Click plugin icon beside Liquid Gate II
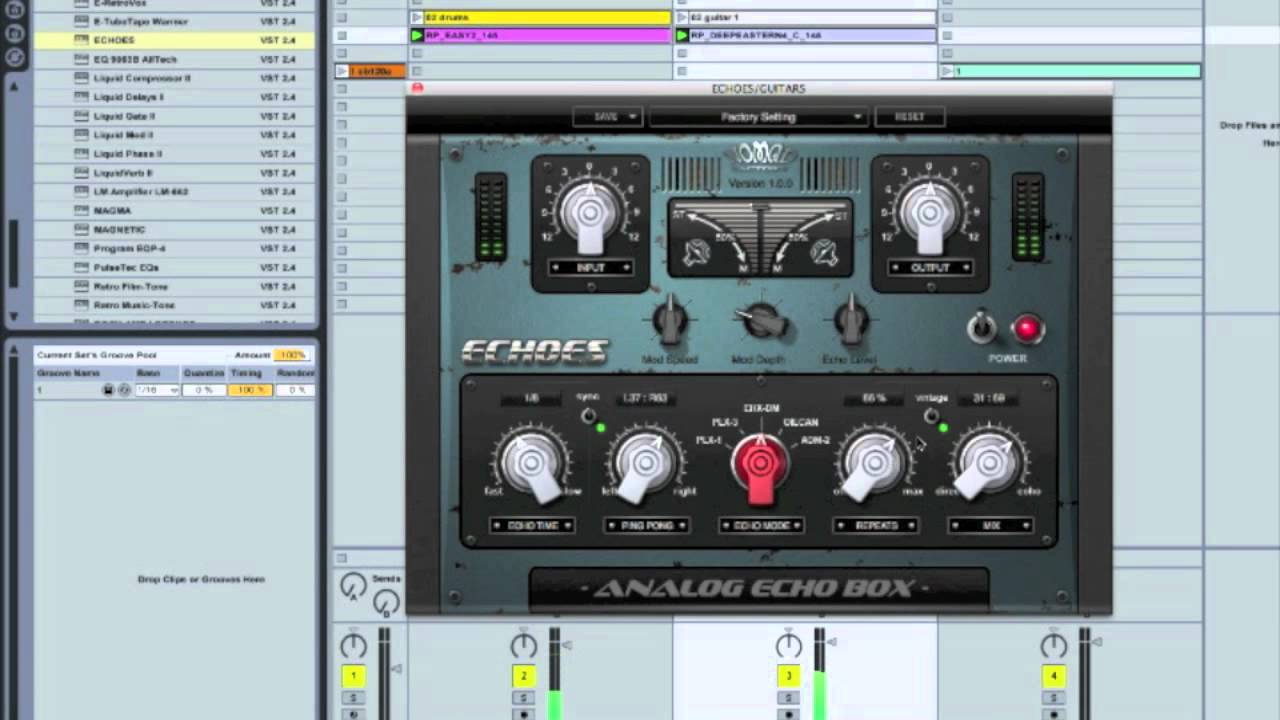Image resolution: width=1280 pixels, height=720 pixels. 82,116
